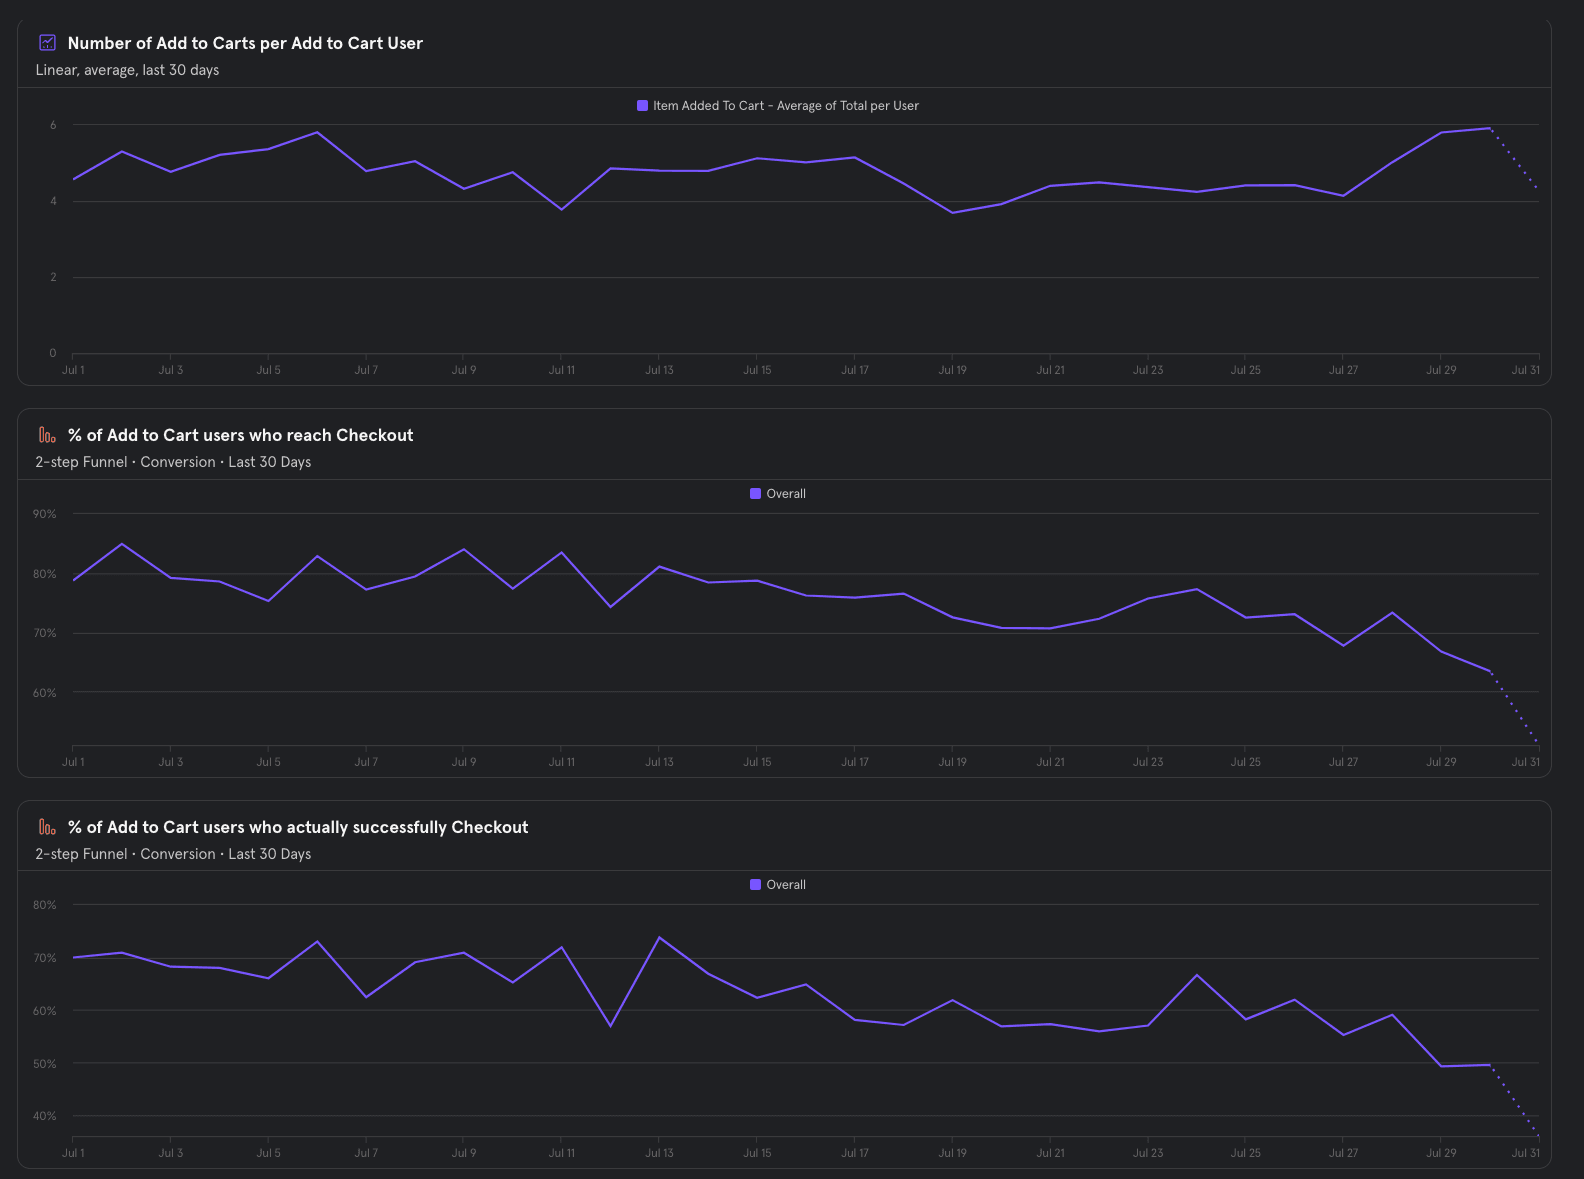This screenshot has height=1179, width=1584.
Task: Toggle the Overall legend label in reach Checkout chart
Action: coord(786,494)
